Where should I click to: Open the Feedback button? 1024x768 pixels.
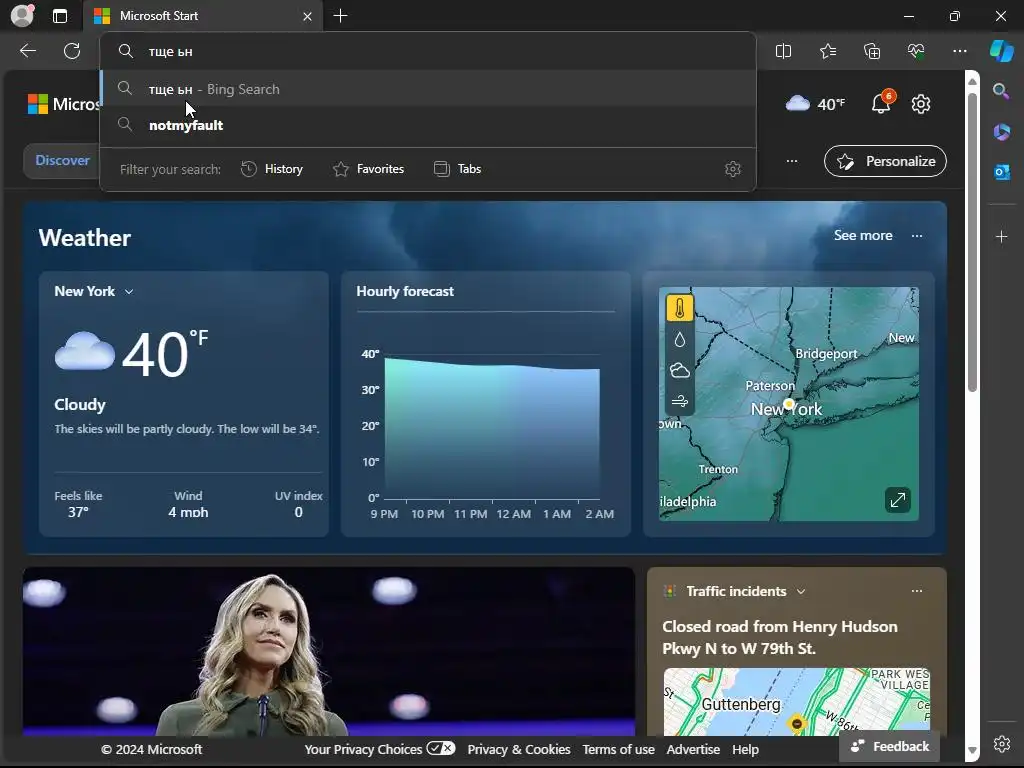point(889,746)
